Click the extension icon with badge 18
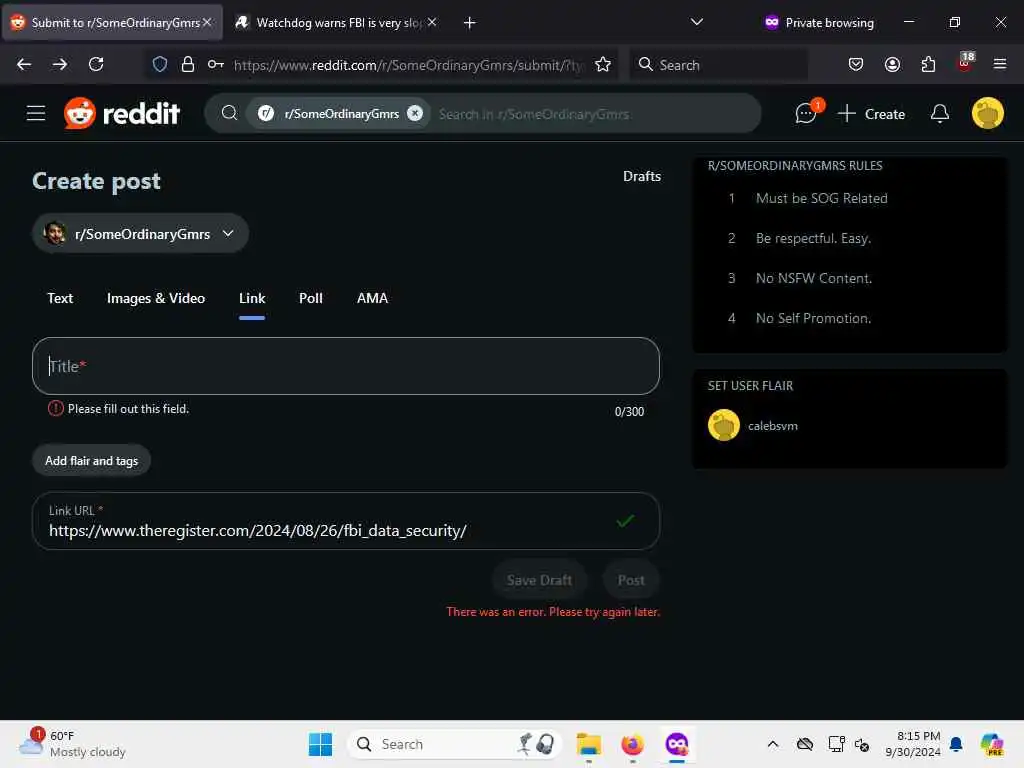This screenshot has height=768, width=1024. 965,63
